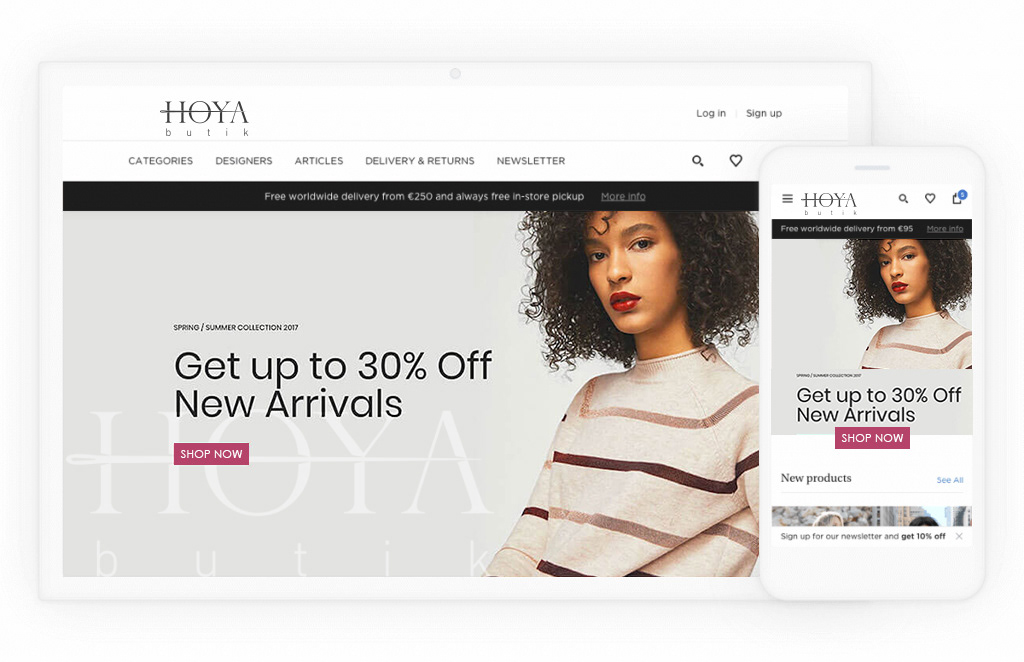Viewport: 1024px width, 662px height.
Task: Tap SHOP NOW button on phone screen
Action: pyautogui.click(x=872, y=438)
